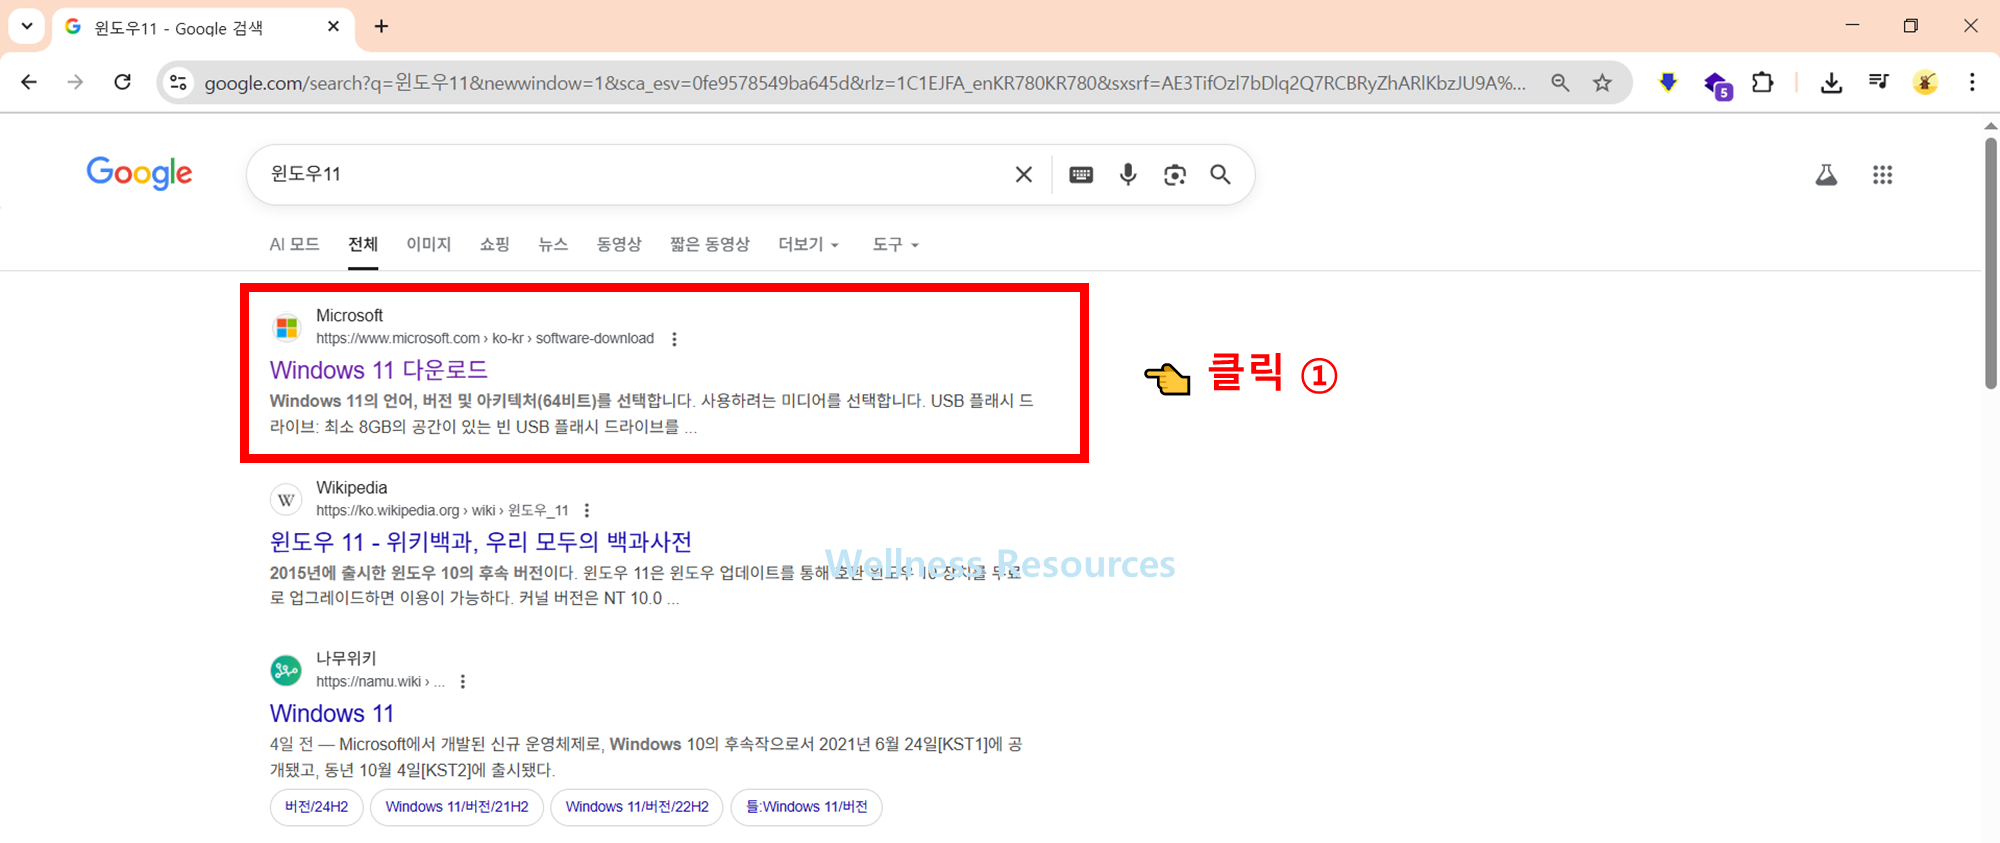Viewport: 2000px width, 843px height.
Task: Switch to 쇼핑 results
Action: pyautogui.click(x=495, y=244)
